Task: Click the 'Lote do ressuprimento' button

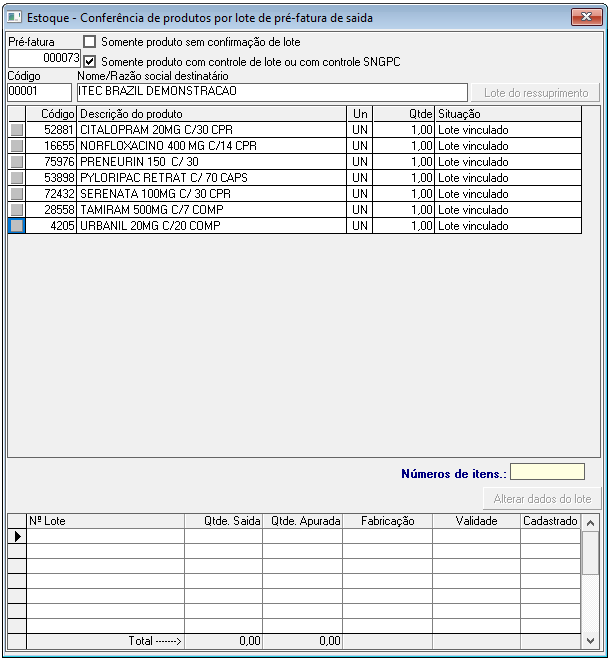Action: click(x=536, y=93)
